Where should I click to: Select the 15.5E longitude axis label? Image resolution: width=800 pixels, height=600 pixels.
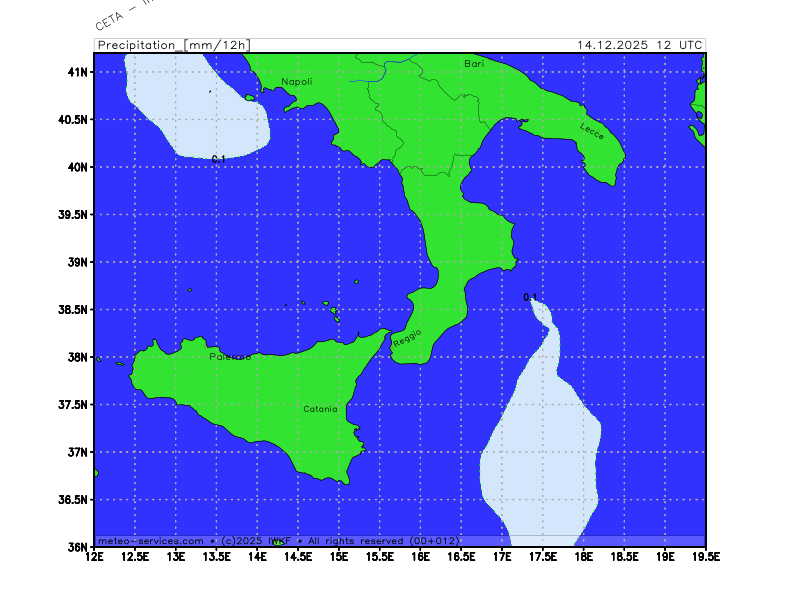pos(380,556)
